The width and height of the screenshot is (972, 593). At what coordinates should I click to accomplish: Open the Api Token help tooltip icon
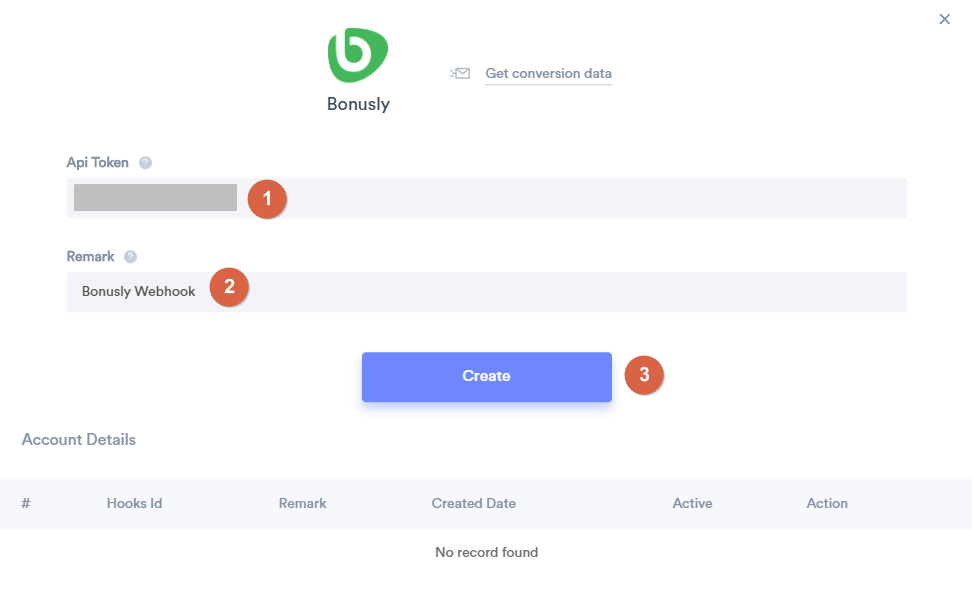tap(143, 162)
